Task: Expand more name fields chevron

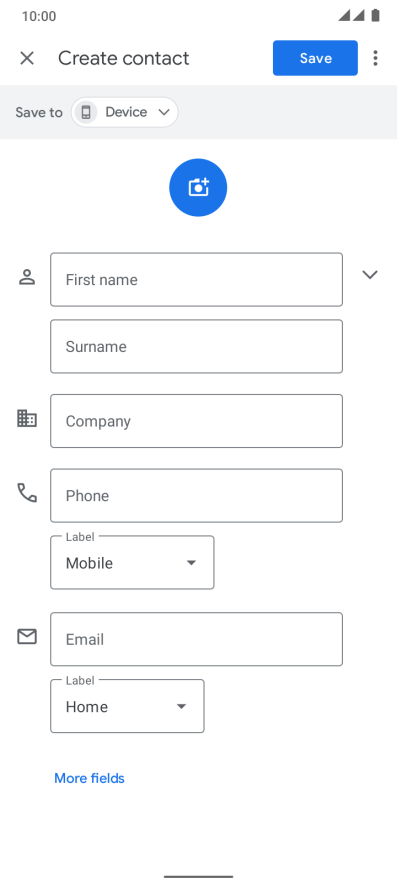Action: tap(370, 275)
